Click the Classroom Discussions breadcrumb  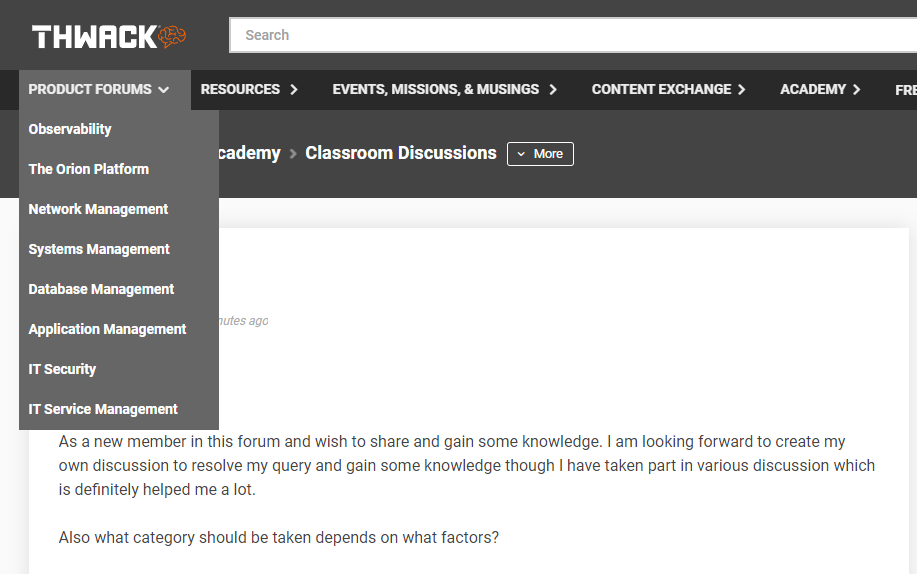coord(401,153)
